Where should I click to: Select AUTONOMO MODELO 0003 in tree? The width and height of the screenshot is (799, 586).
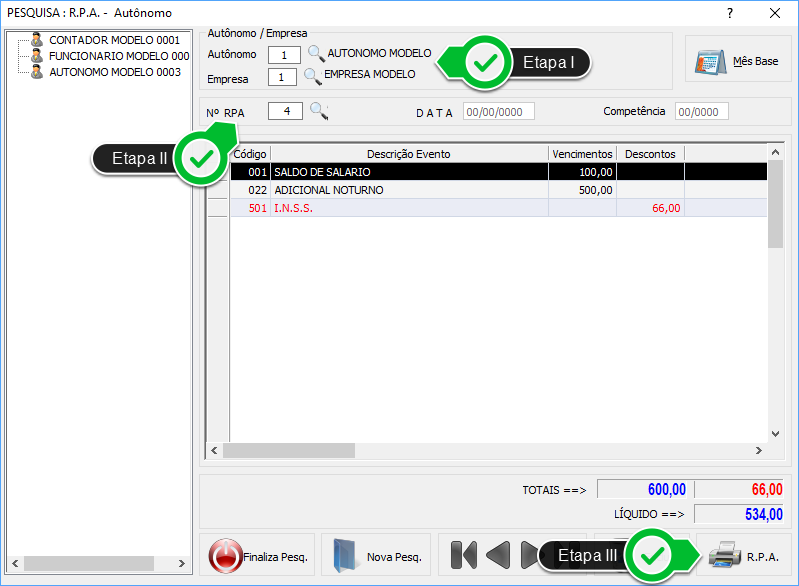click(114, 72)
